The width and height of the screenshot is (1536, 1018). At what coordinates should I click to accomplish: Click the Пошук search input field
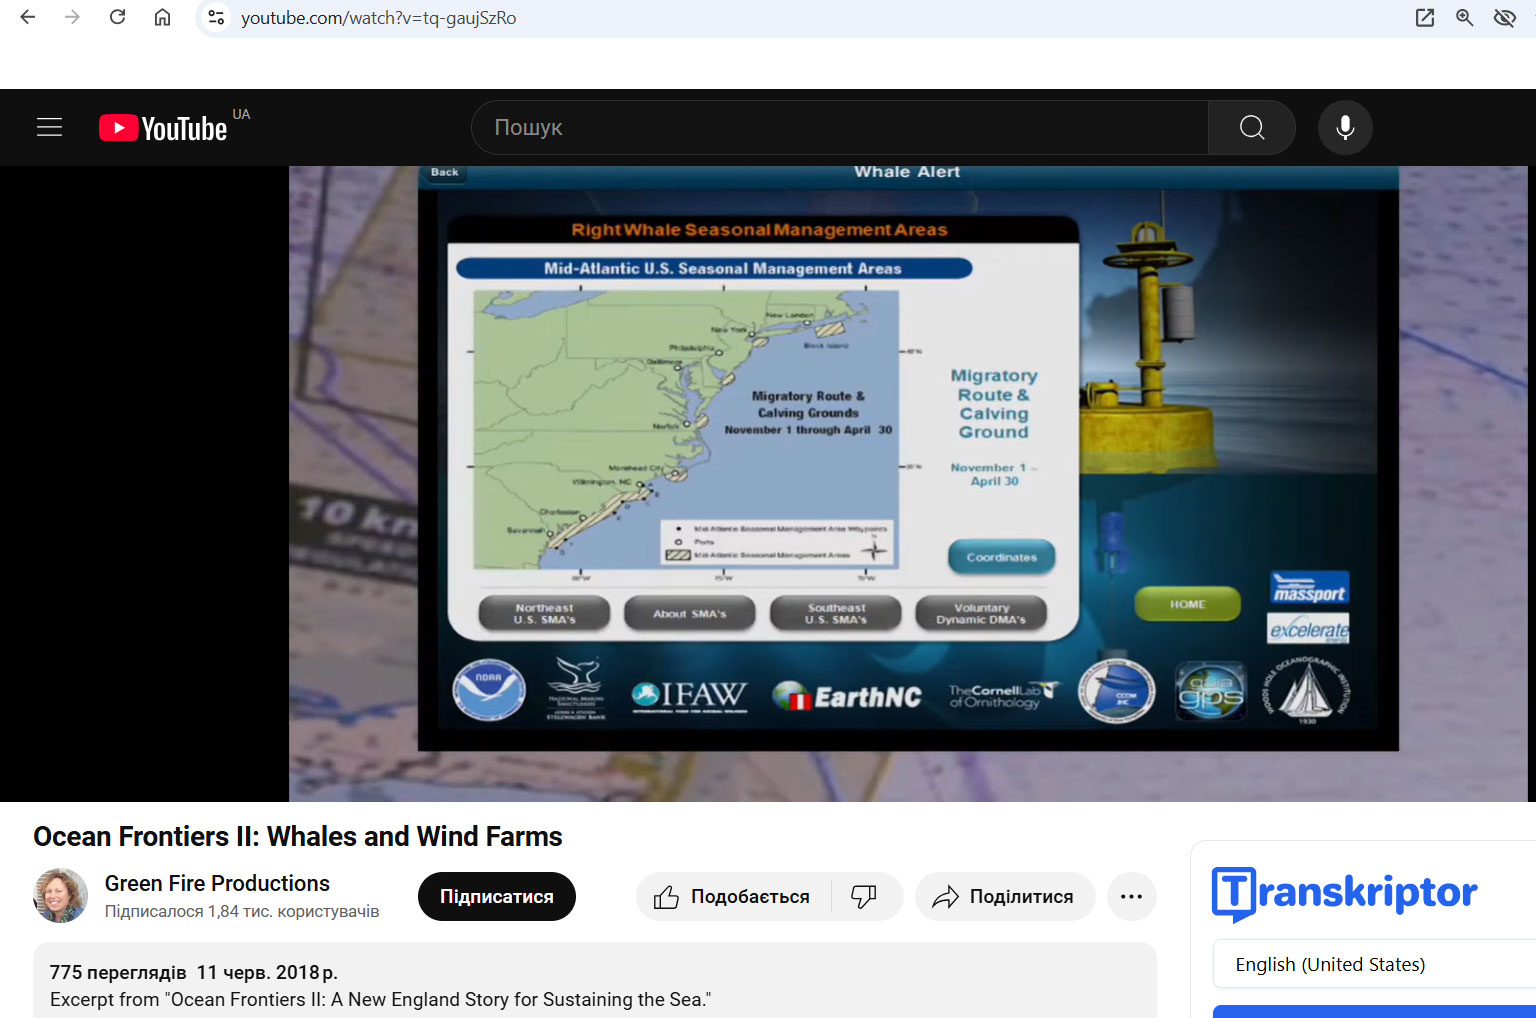[840, 127]
